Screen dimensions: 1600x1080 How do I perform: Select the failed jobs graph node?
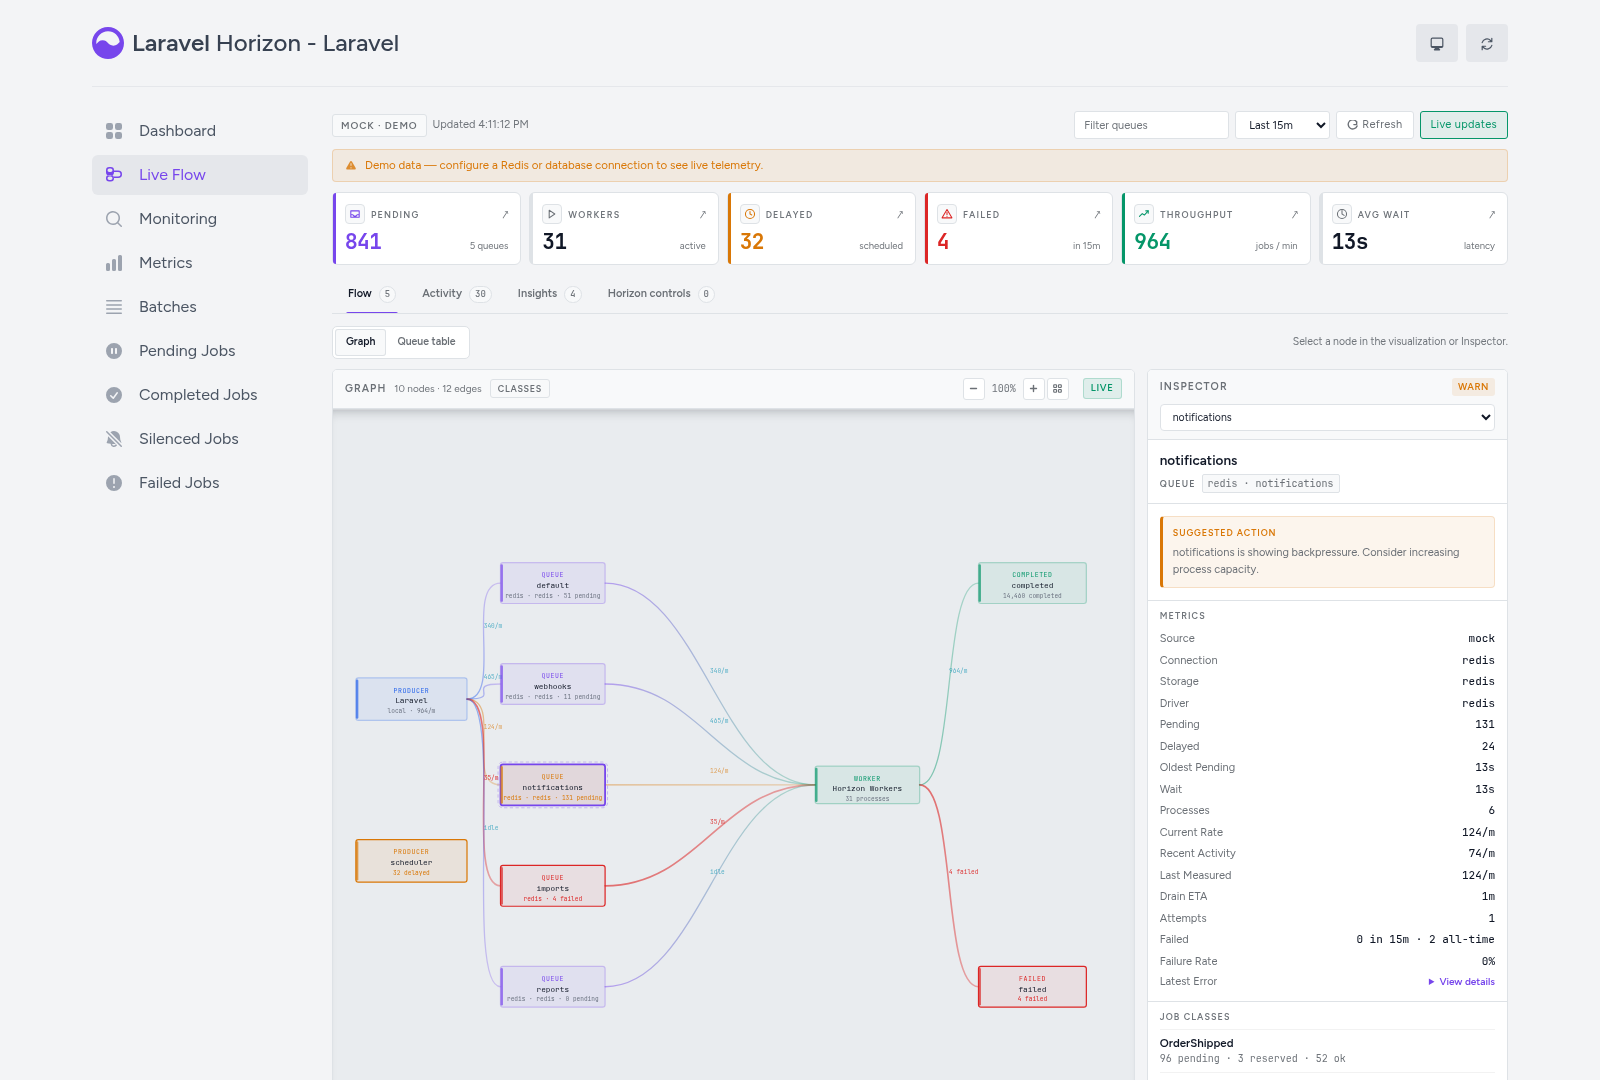[1032, 987]
